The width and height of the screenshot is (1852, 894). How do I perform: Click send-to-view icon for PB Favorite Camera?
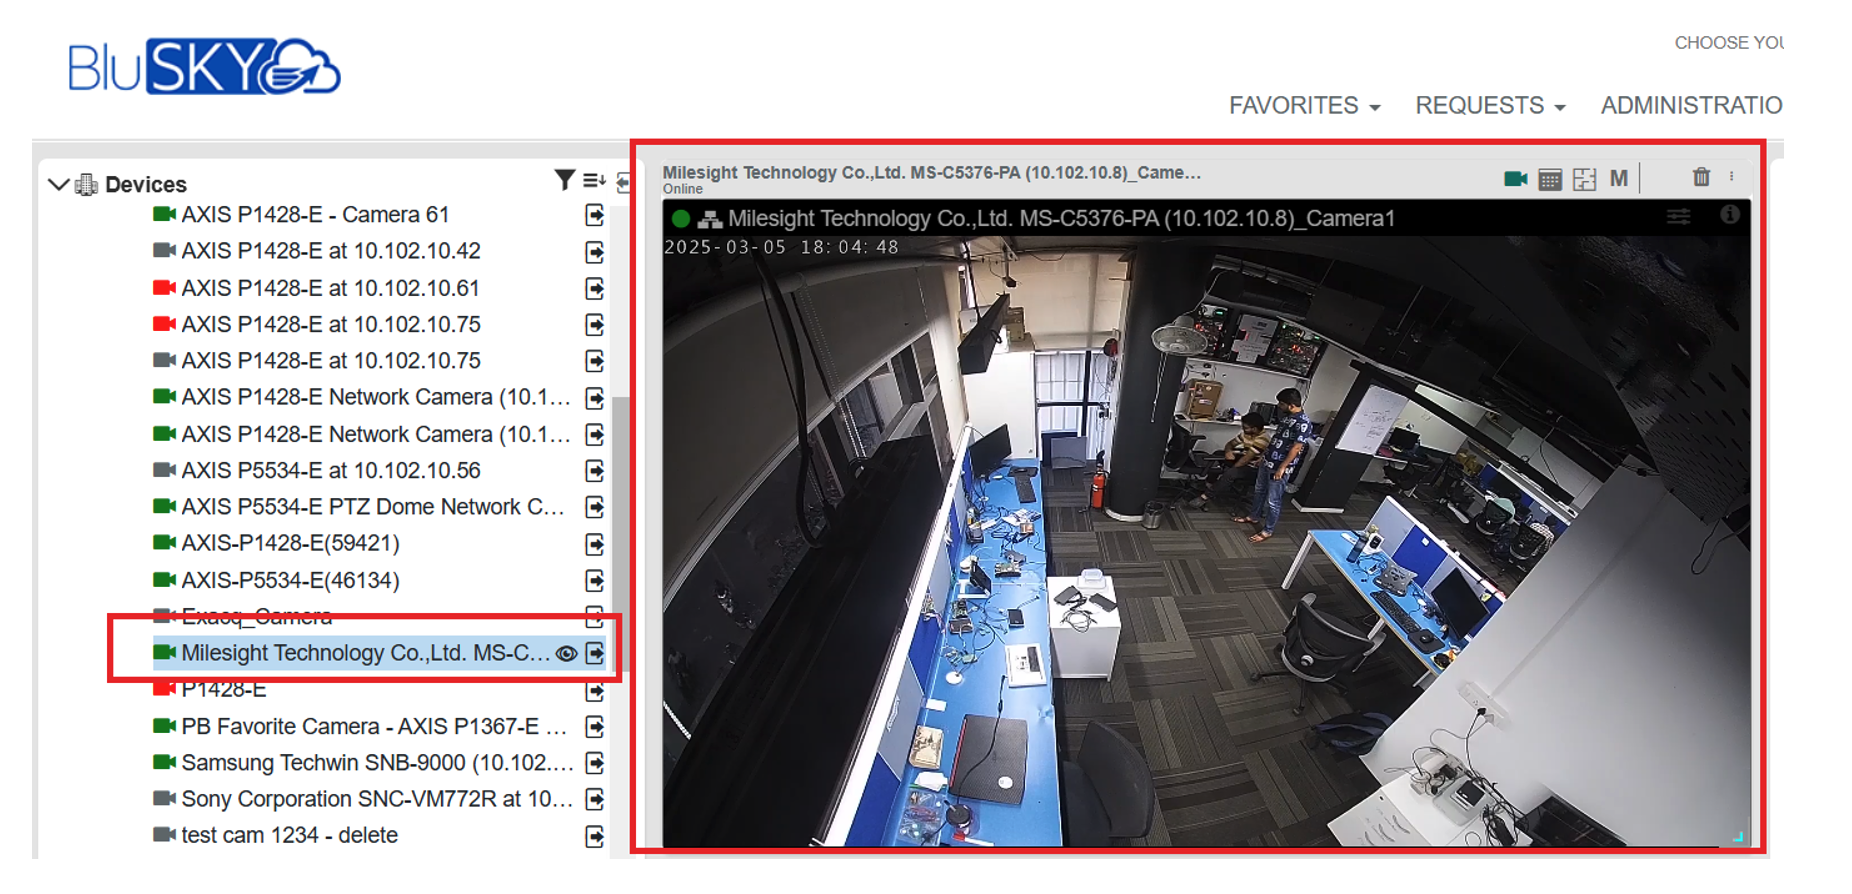click(x=595, y=727)
